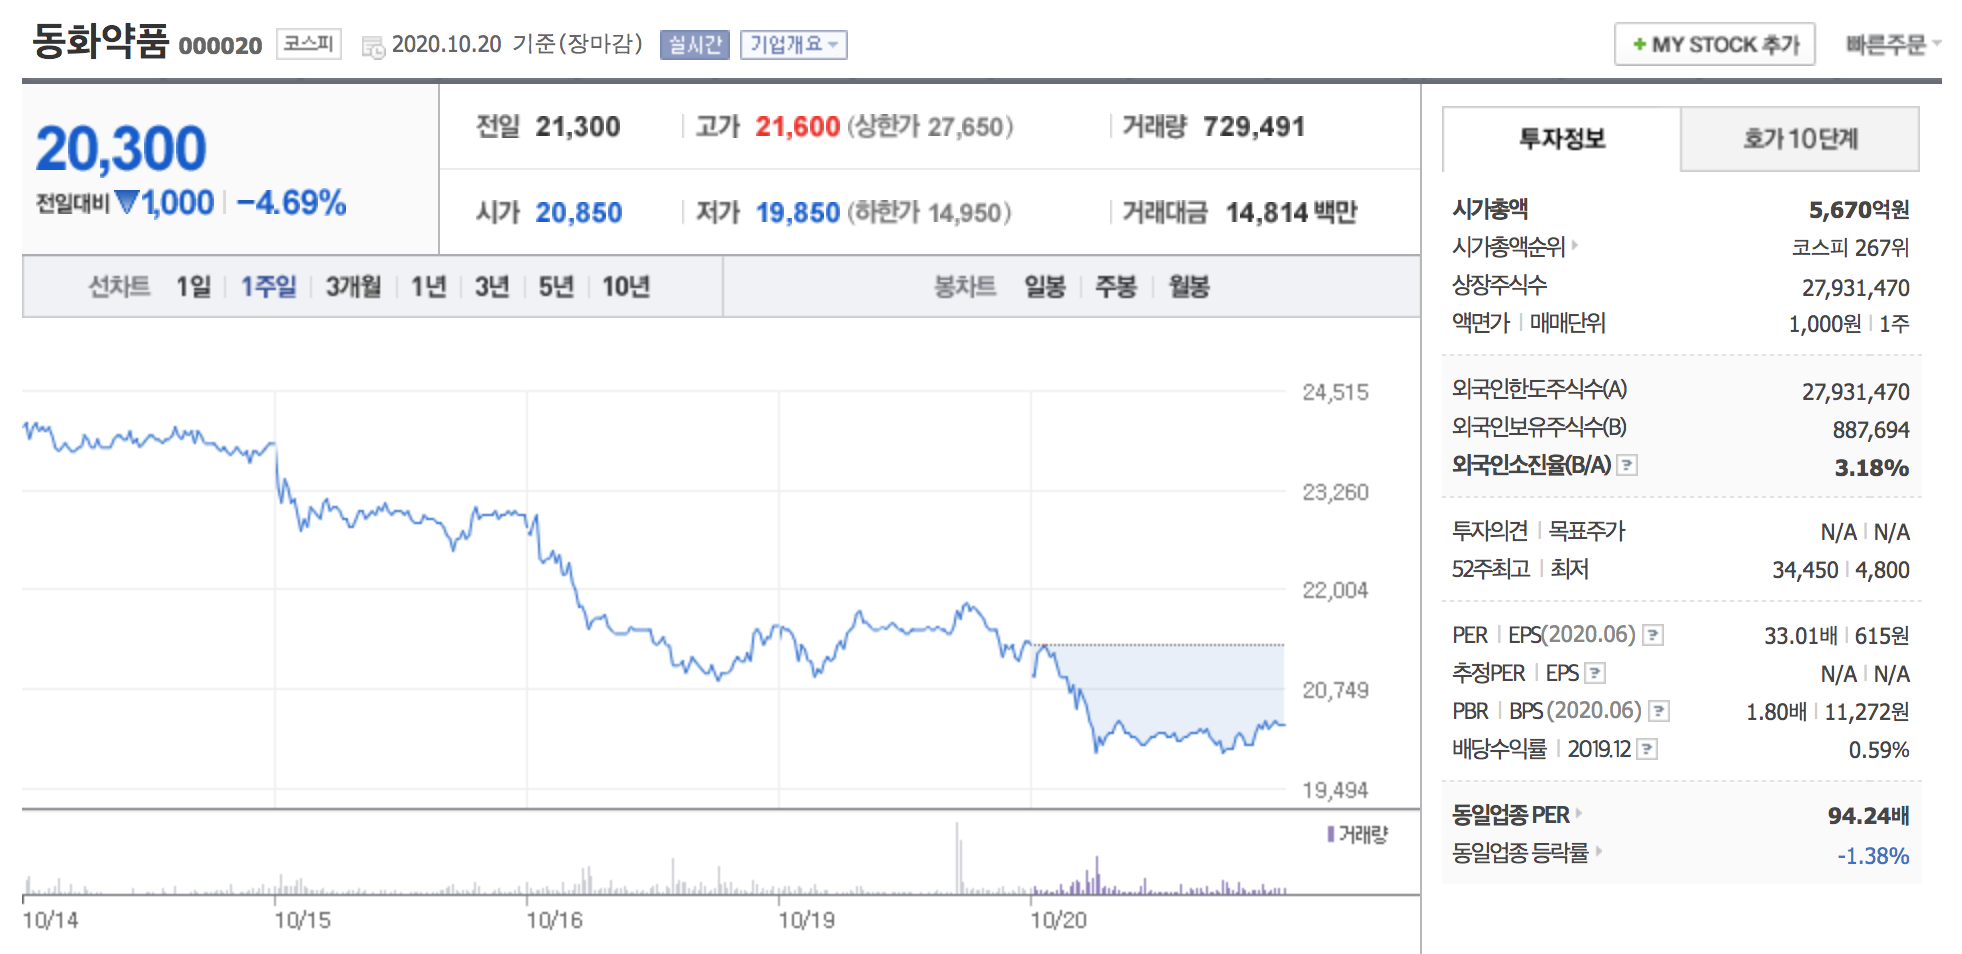Click the calendar clock icon beside the date

pyautogui.click(x=373, y=47)
